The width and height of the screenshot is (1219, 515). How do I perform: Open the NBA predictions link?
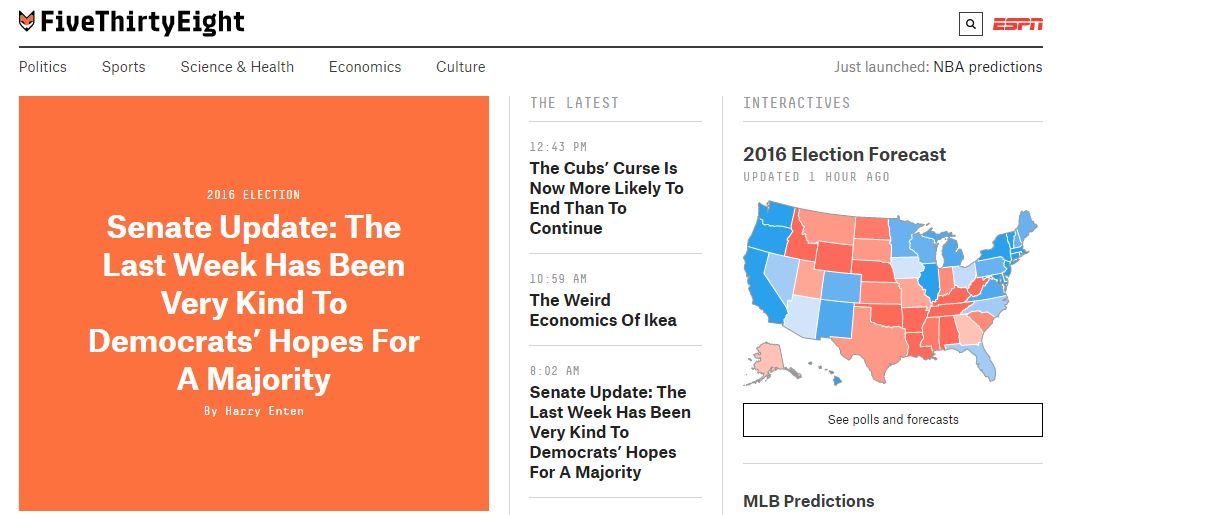(988, 67)
